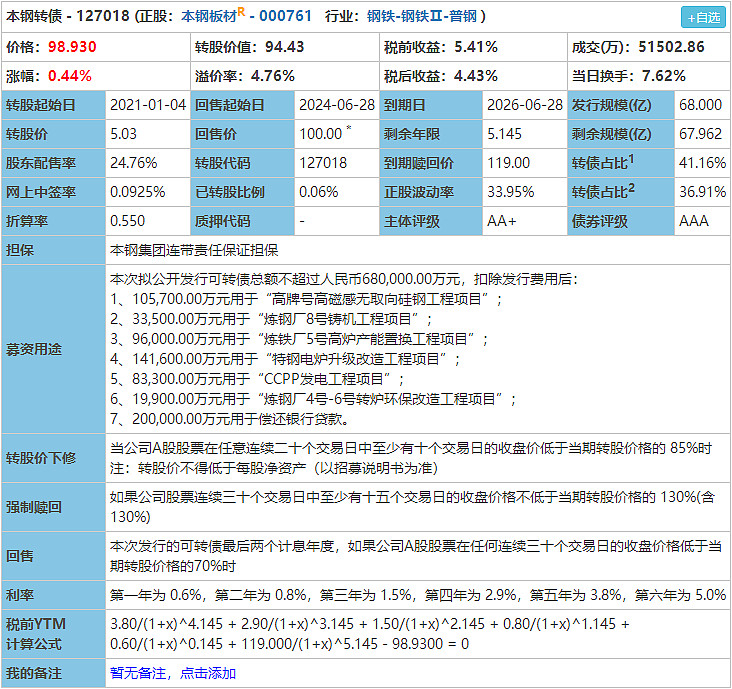732x689 pixels.
Task: Click the 回售价 value 100.00
Action: (x=320, y=134)
